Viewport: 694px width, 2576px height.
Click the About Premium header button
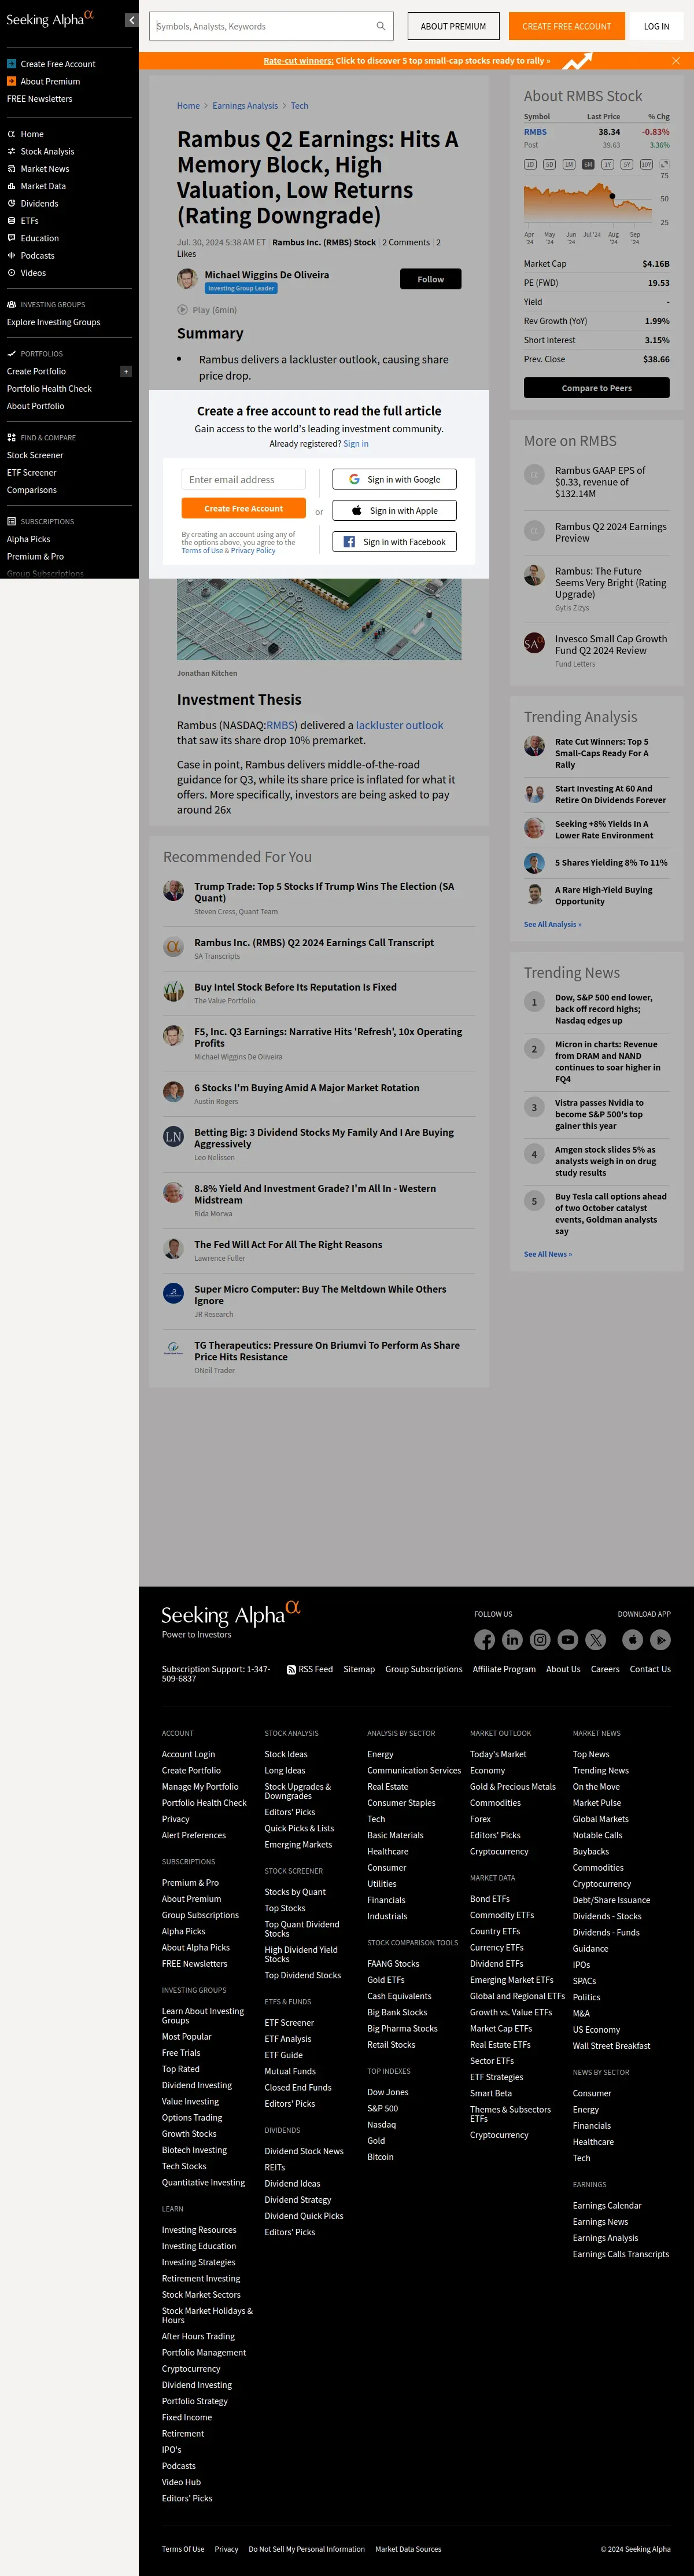(x=453, y=26)
